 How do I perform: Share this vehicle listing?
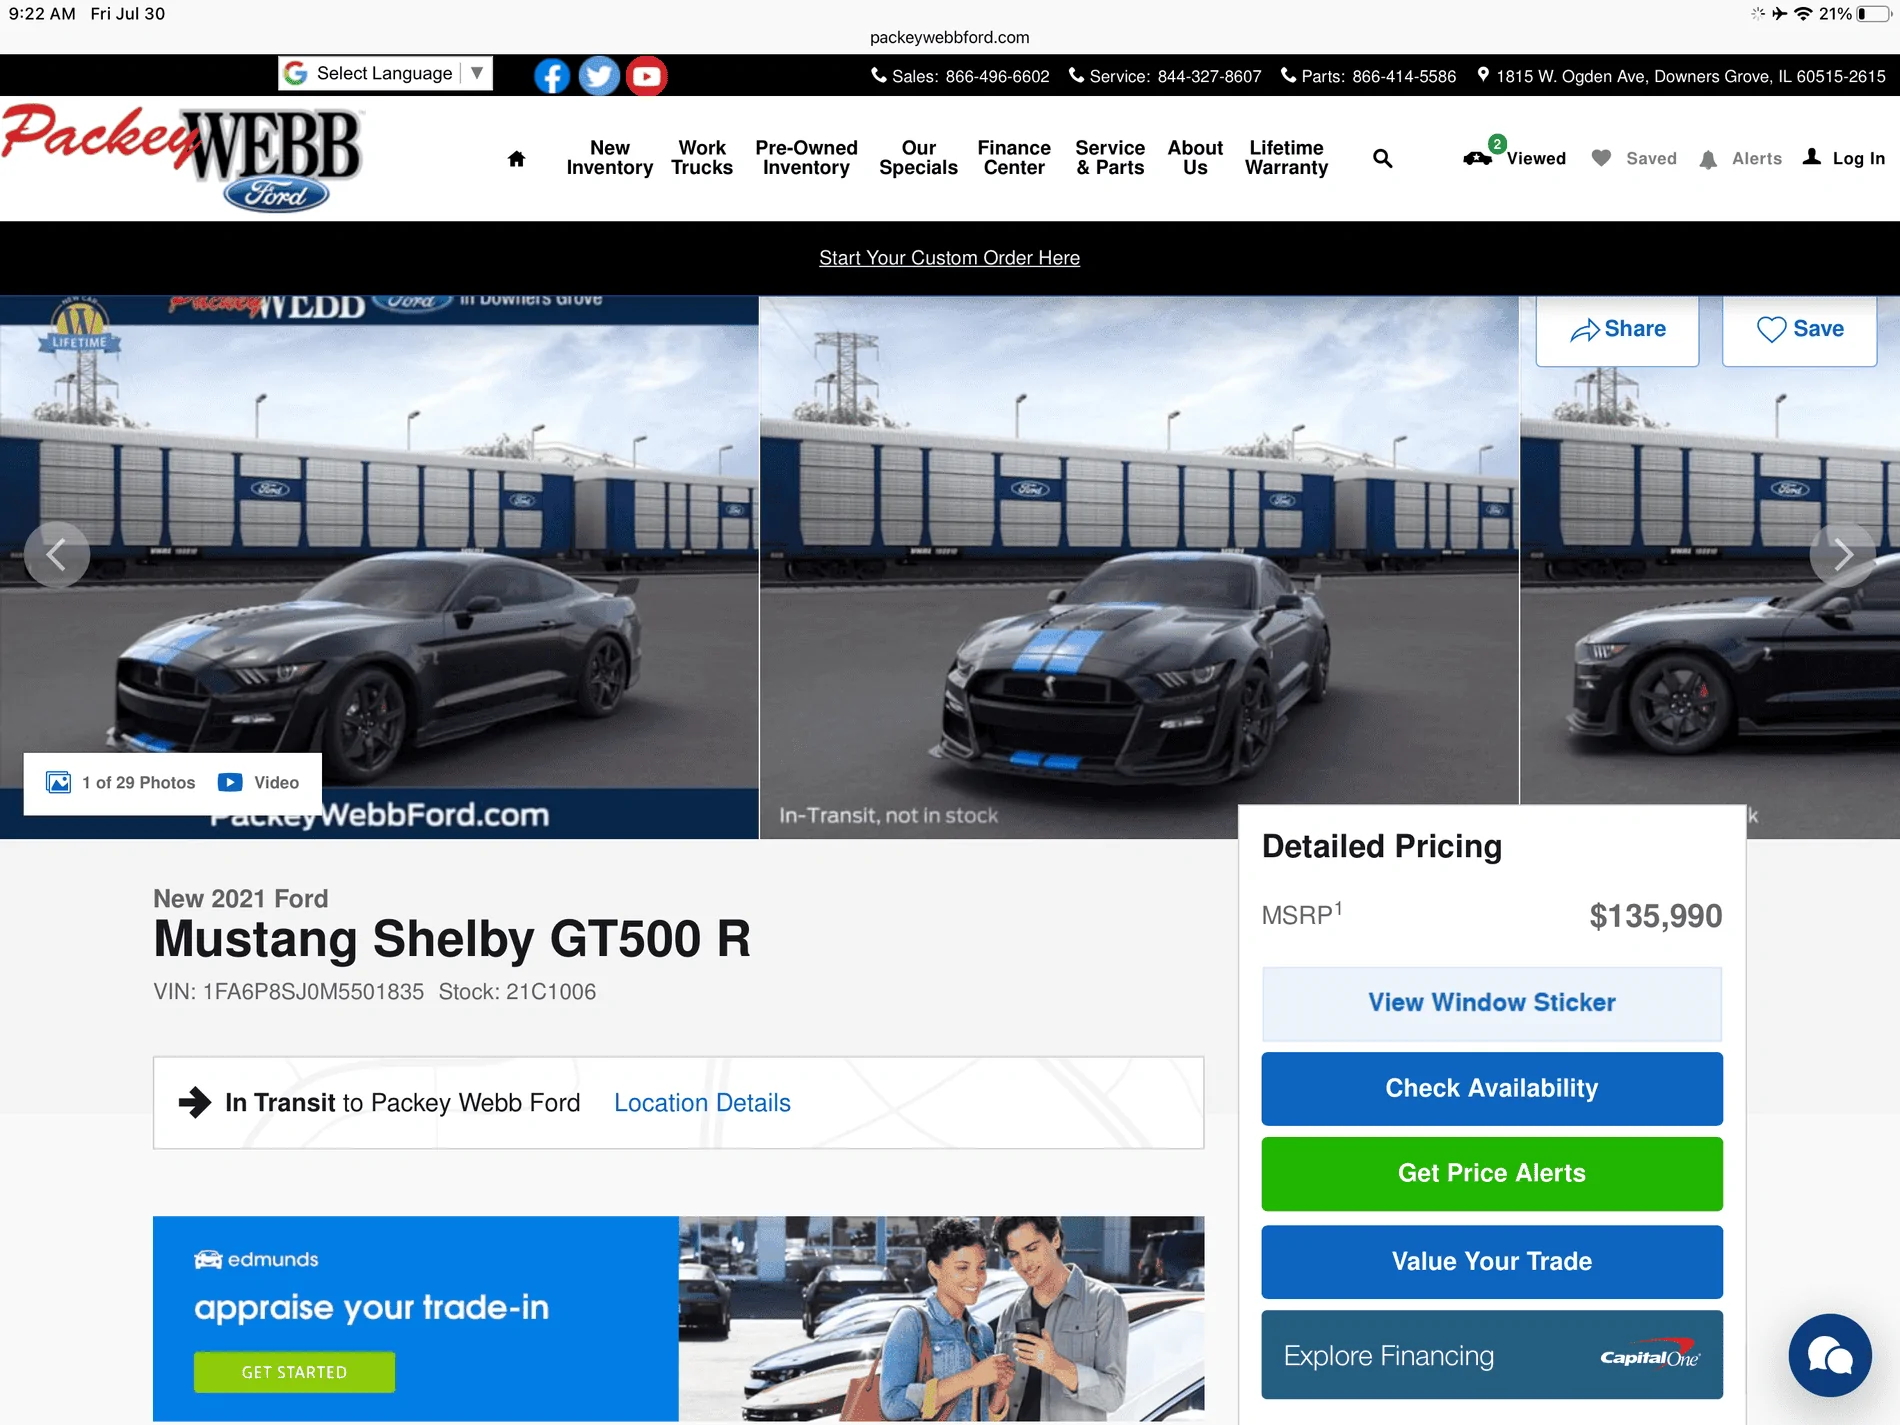pos(1617,330)
